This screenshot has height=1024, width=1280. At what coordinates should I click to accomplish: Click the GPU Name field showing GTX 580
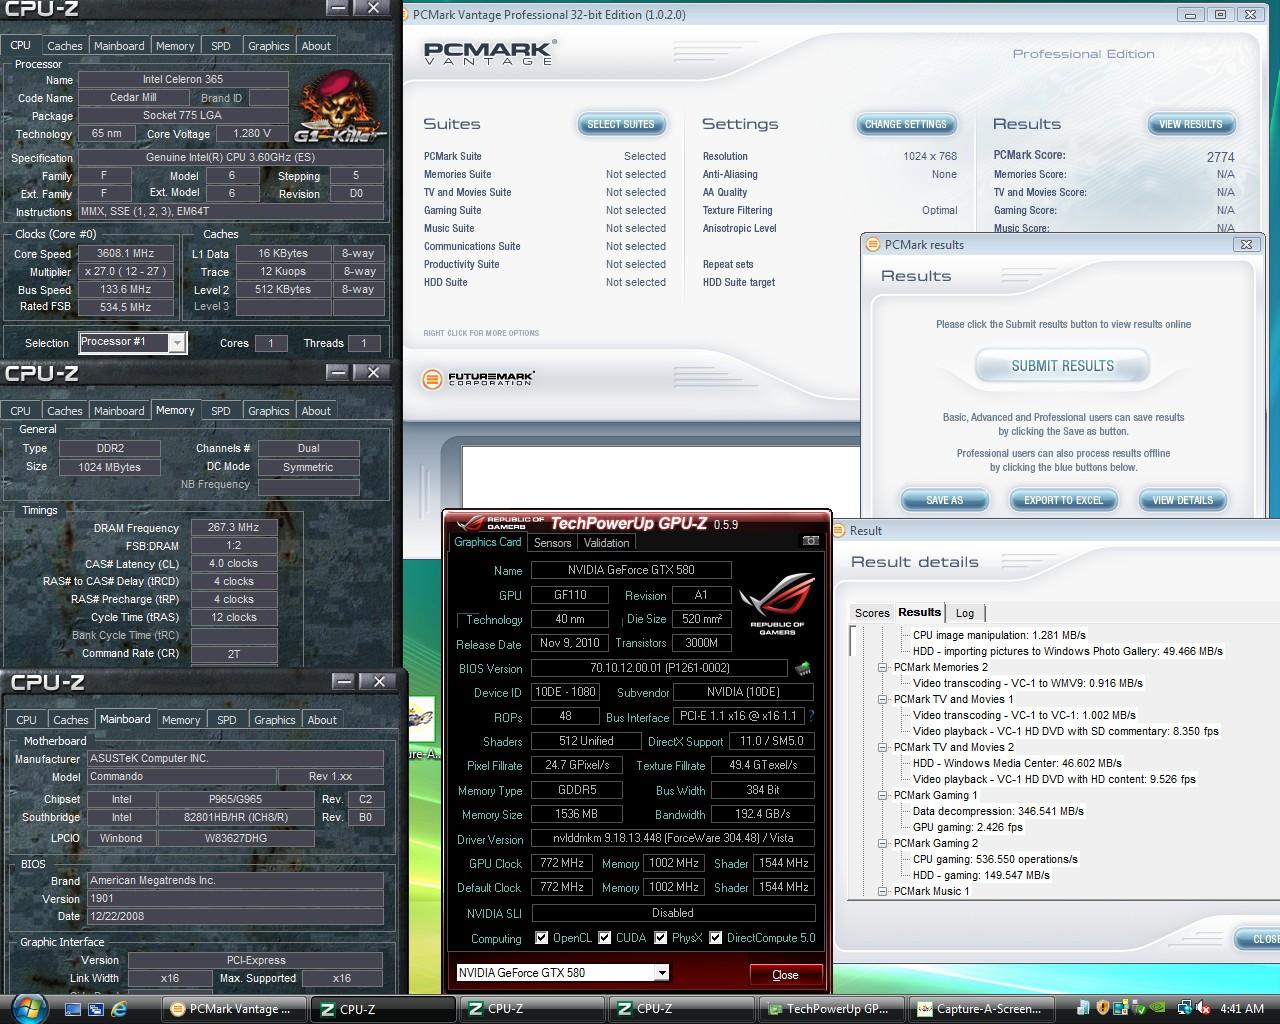[x=631, y=570]
